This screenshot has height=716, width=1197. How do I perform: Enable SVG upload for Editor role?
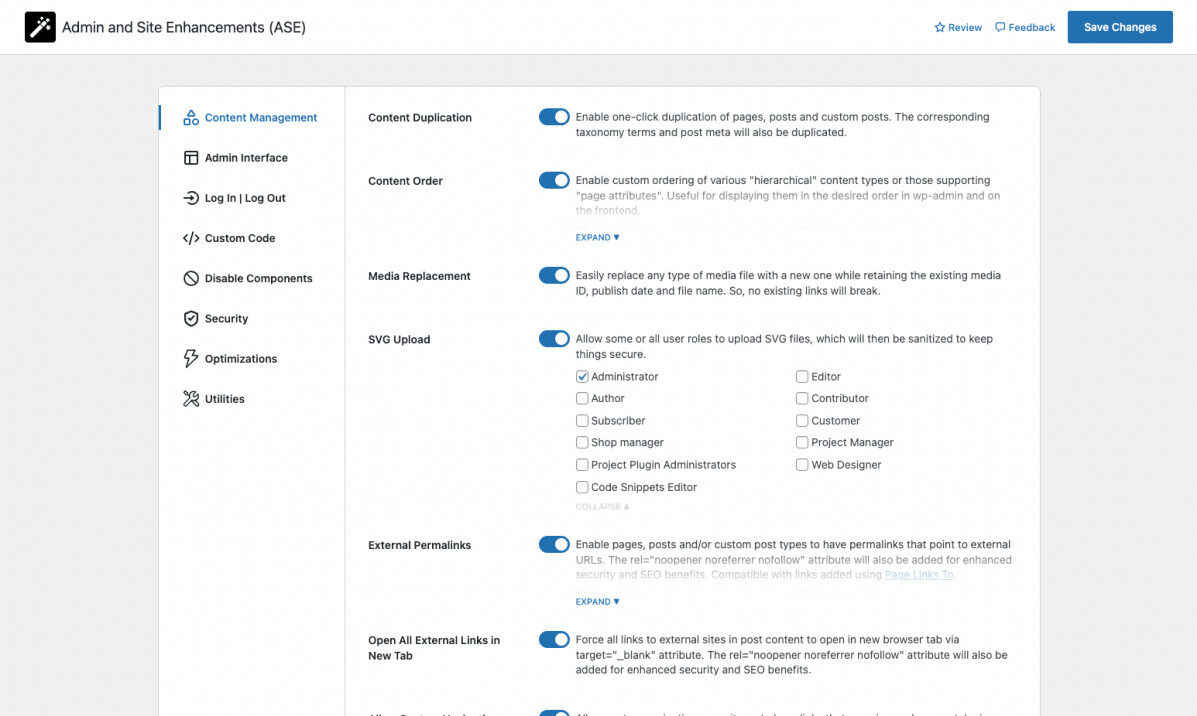[x=802, y=376]
